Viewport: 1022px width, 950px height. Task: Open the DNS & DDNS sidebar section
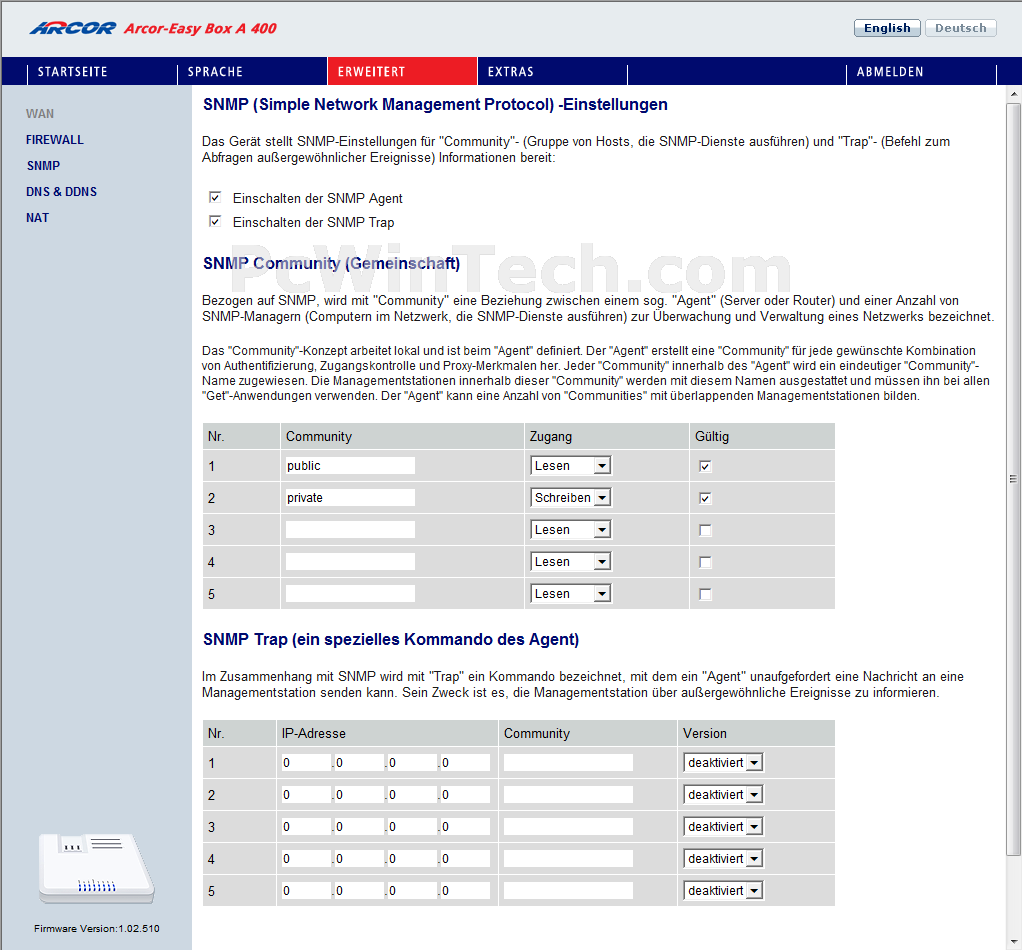tap(61, 192)
